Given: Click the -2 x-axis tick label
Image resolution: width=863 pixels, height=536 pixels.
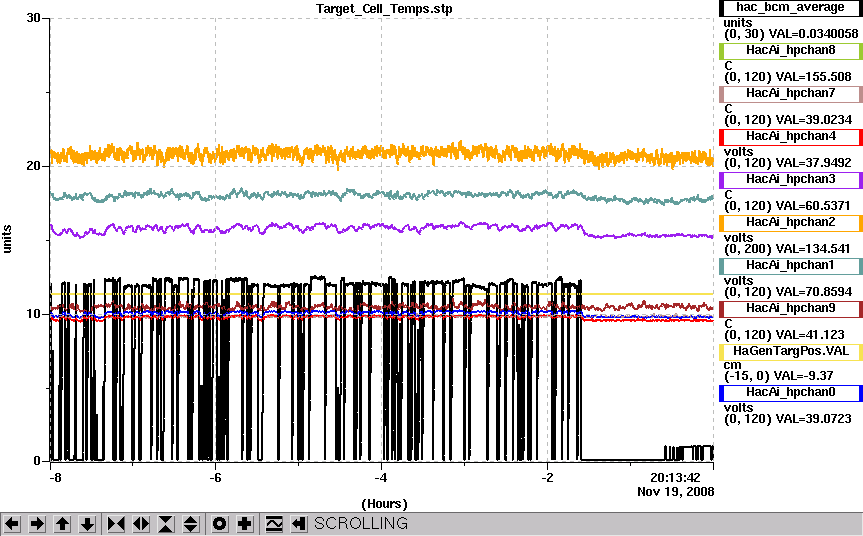Looking at the screenshot, I should (547, 478).
